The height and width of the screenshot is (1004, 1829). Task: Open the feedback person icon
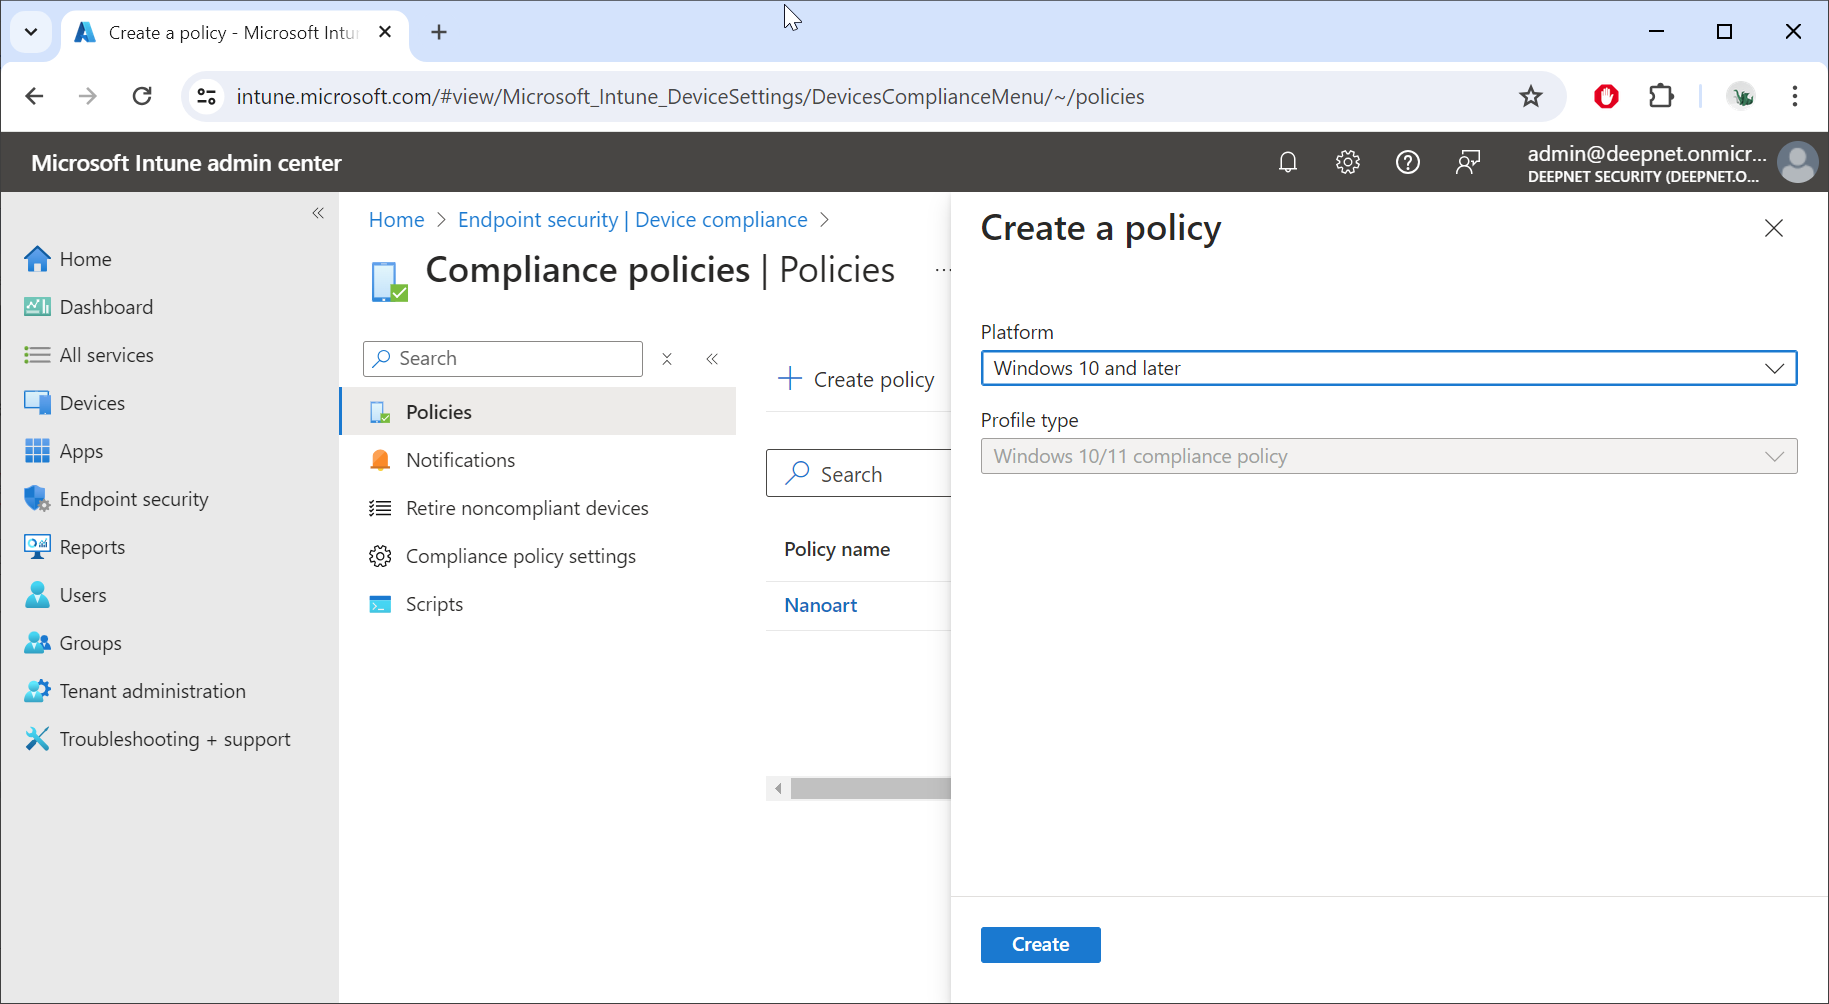1468,162
